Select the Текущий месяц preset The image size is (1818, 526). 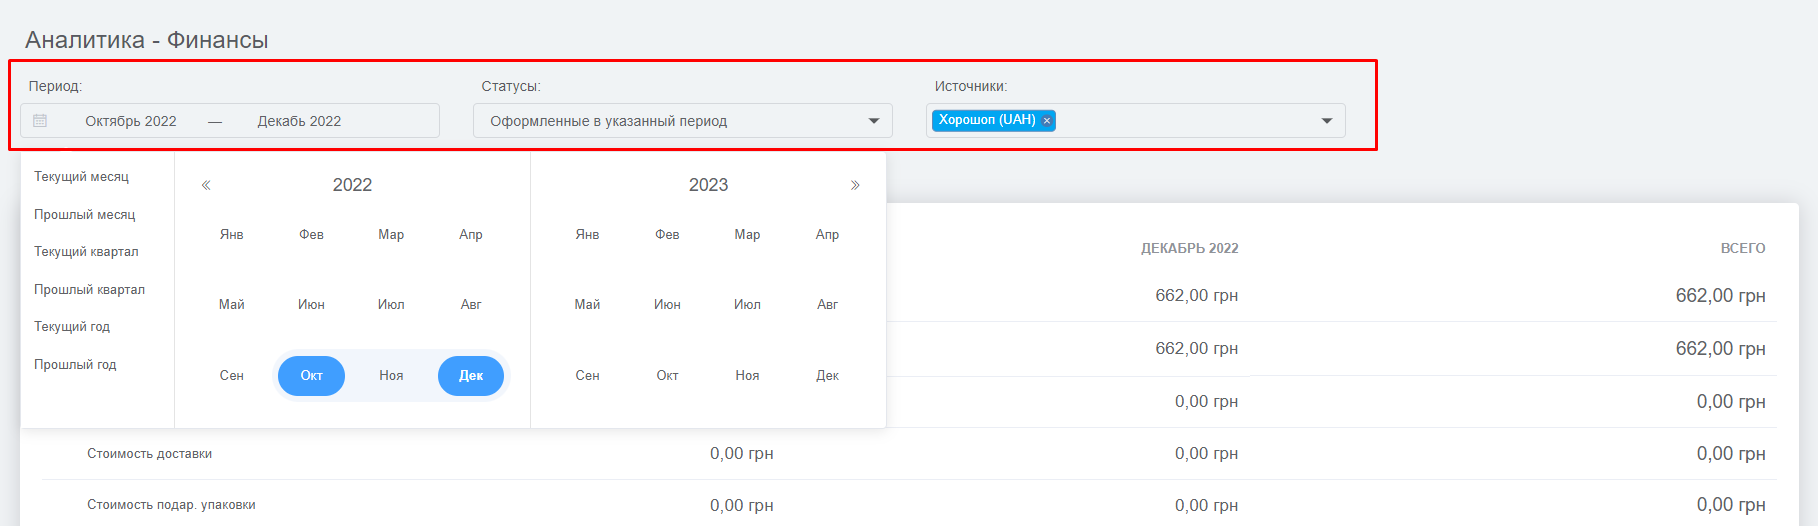82,177
